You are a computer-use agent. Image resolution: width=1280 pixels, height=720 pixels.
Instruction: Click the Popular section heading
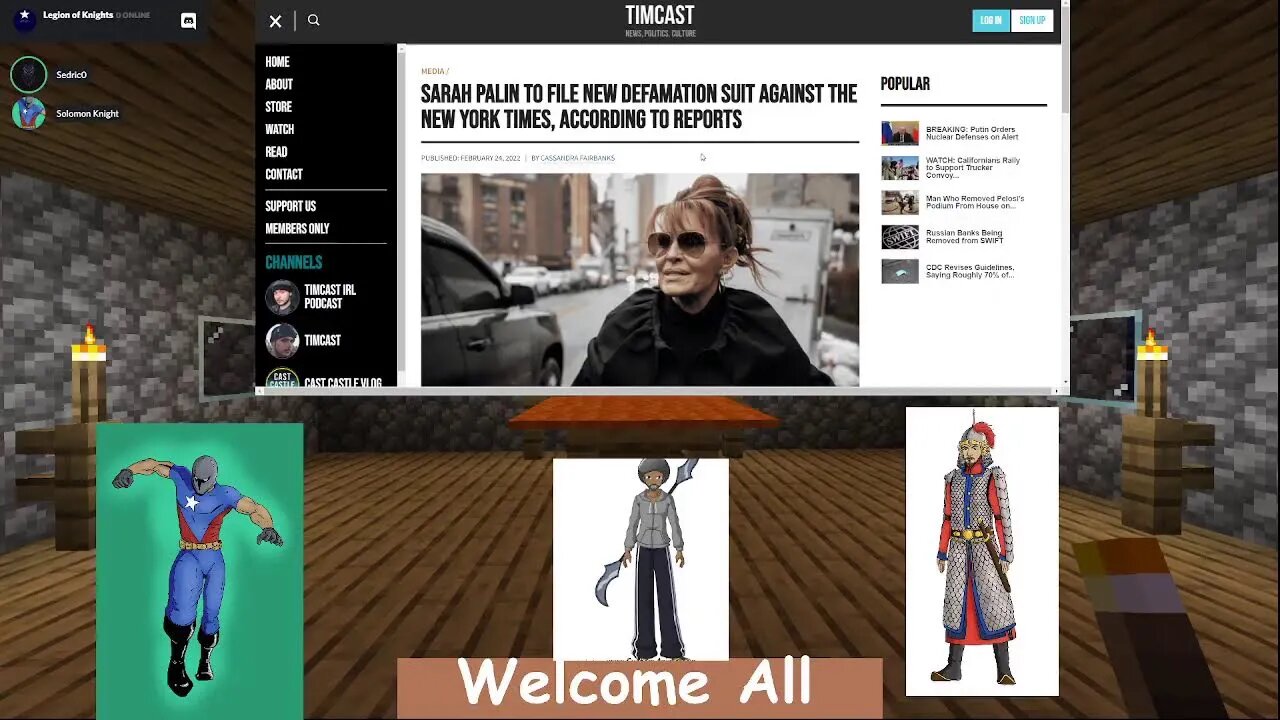coord(905,84)
